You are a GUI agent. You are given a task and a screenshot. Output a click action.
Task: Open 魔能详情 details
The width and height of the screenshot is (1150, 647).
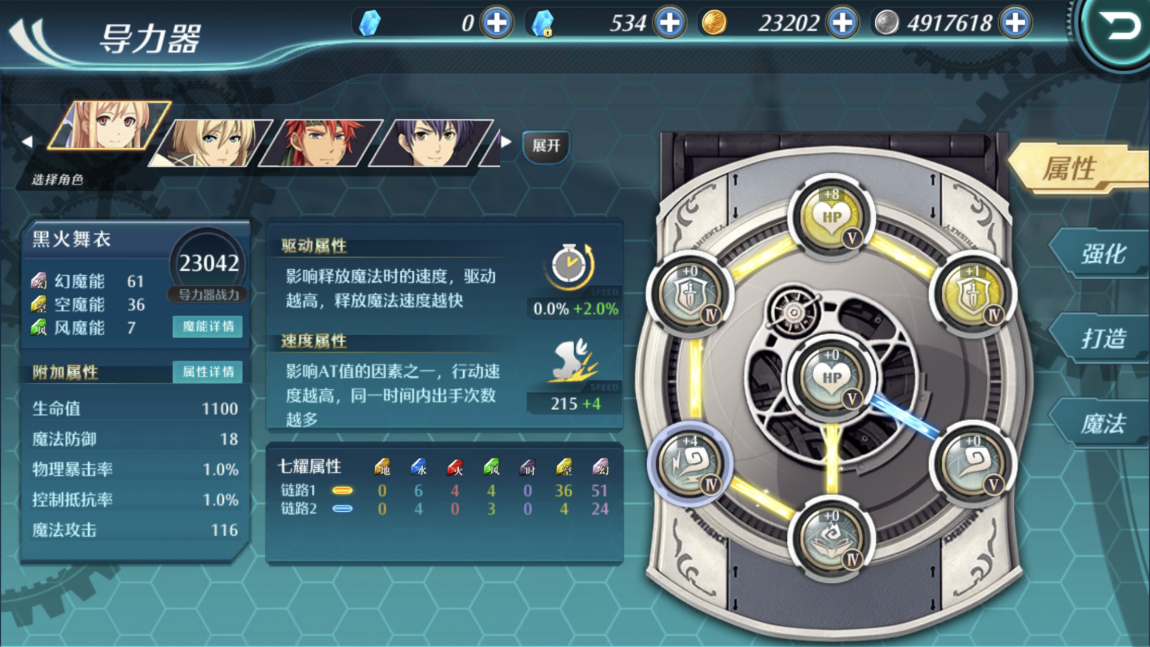click(x=208, y=326)
